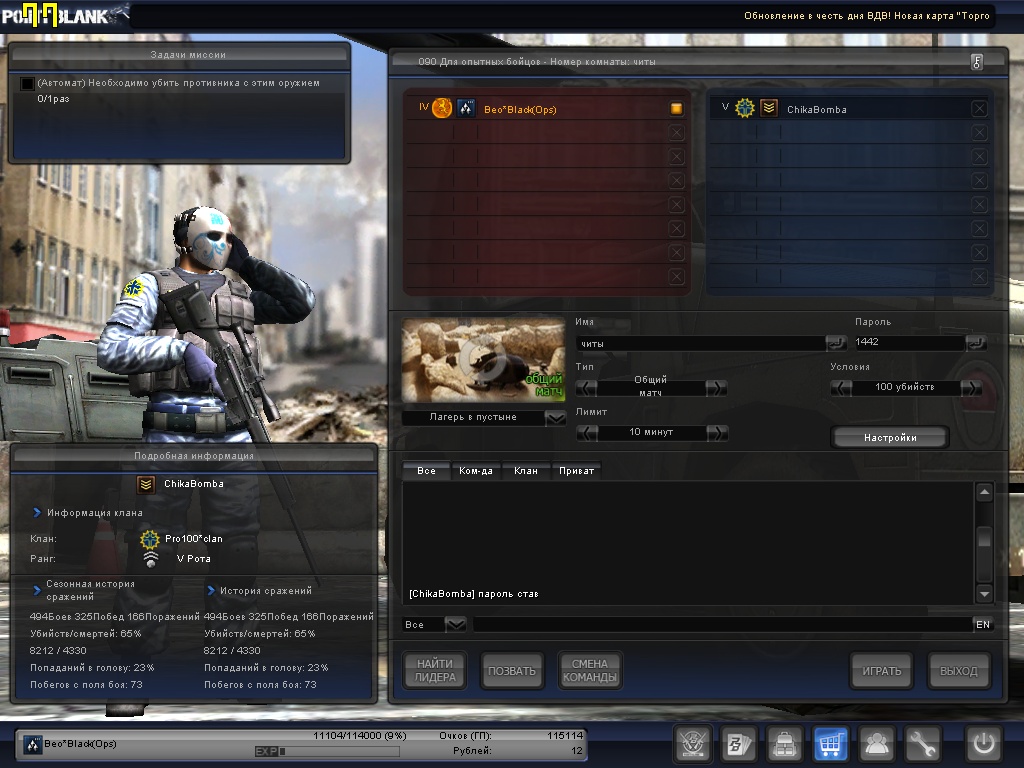This screenshot has height=768, width=1024.
Task: Open the chat channel dropdown "Все"
Action: click(x=455, y=625)
